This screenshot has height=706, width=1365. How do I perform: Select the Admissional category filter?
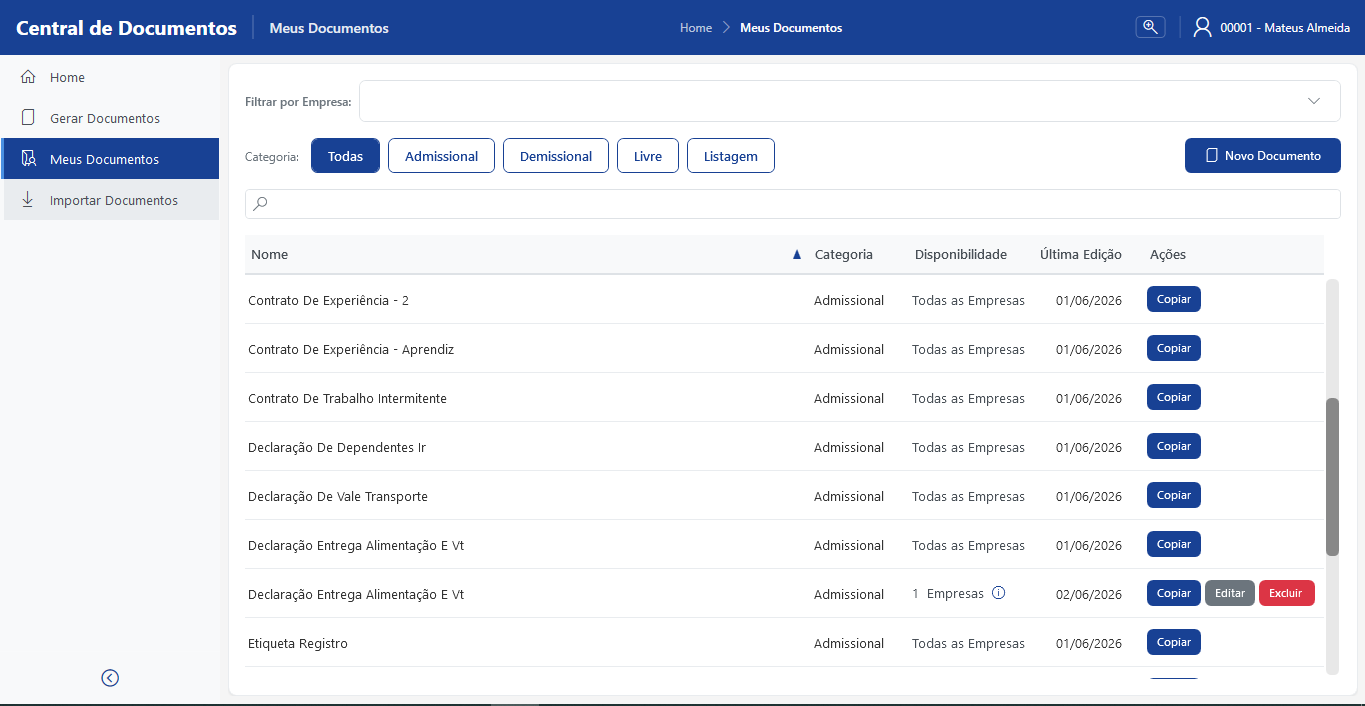[x=441, y=156]
